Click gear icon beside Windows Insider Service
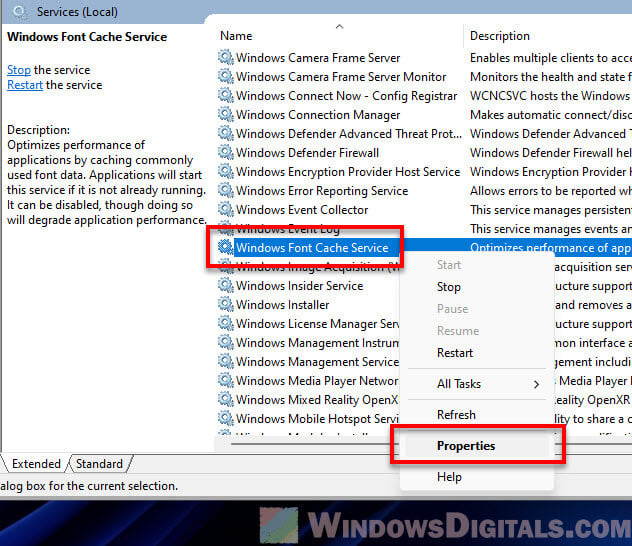Viewport: 632px width, 546px height. 226,285
